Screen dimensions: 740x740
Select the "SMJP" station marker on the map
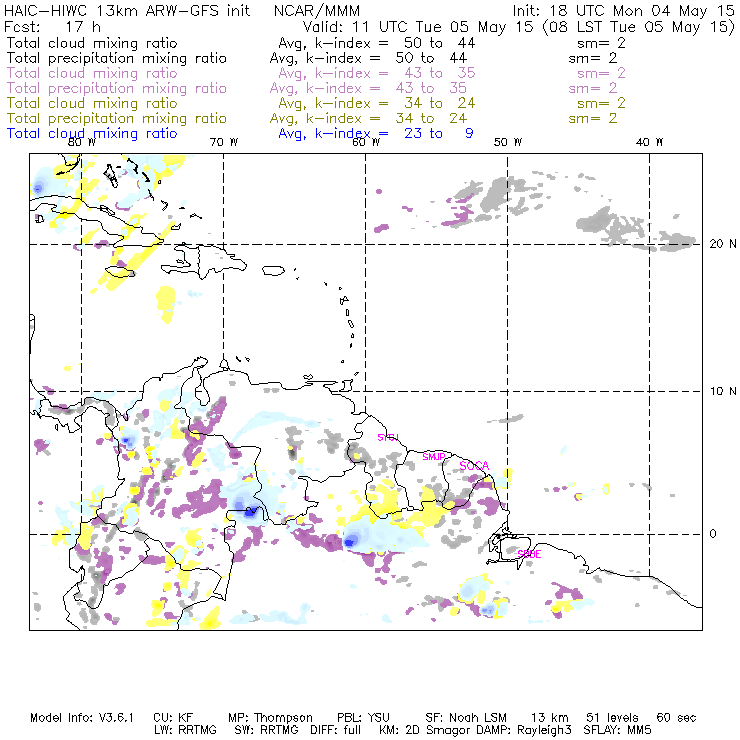(x=434, y=456)
